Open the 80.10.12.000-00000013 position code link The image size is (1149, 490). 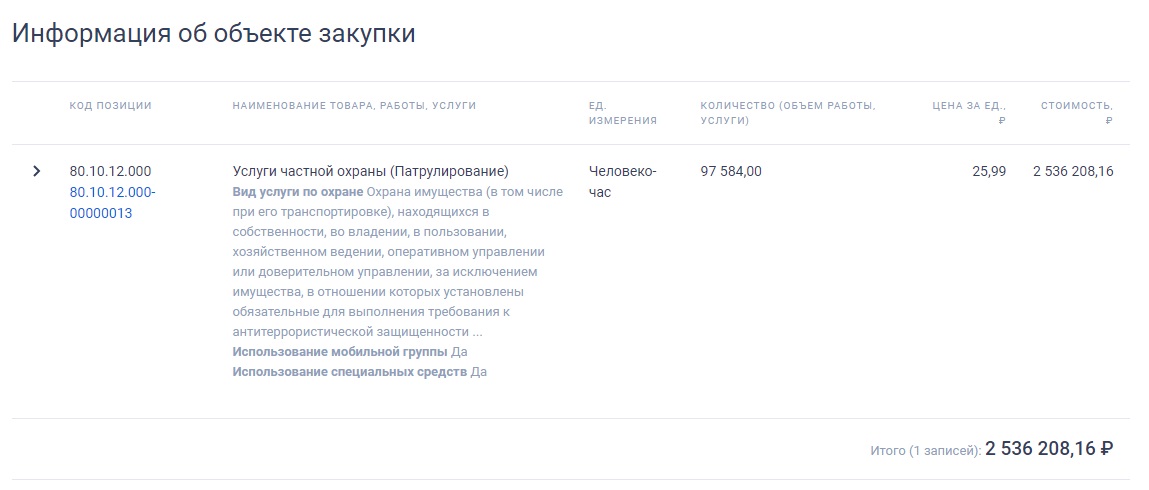[x=112, y=202]
